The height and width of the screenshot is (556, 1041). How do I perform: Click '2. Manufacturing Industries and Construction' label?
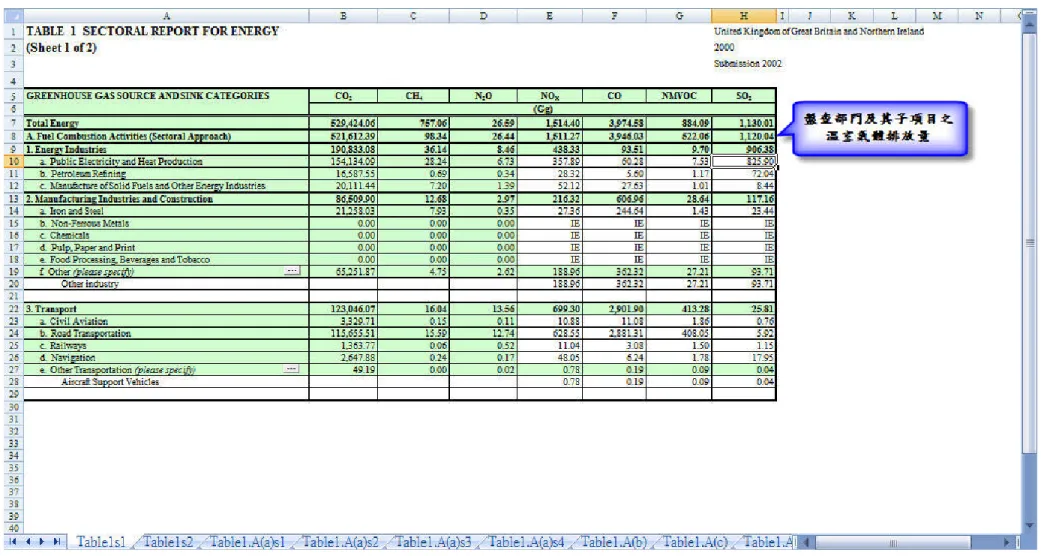tap(167, 199)
